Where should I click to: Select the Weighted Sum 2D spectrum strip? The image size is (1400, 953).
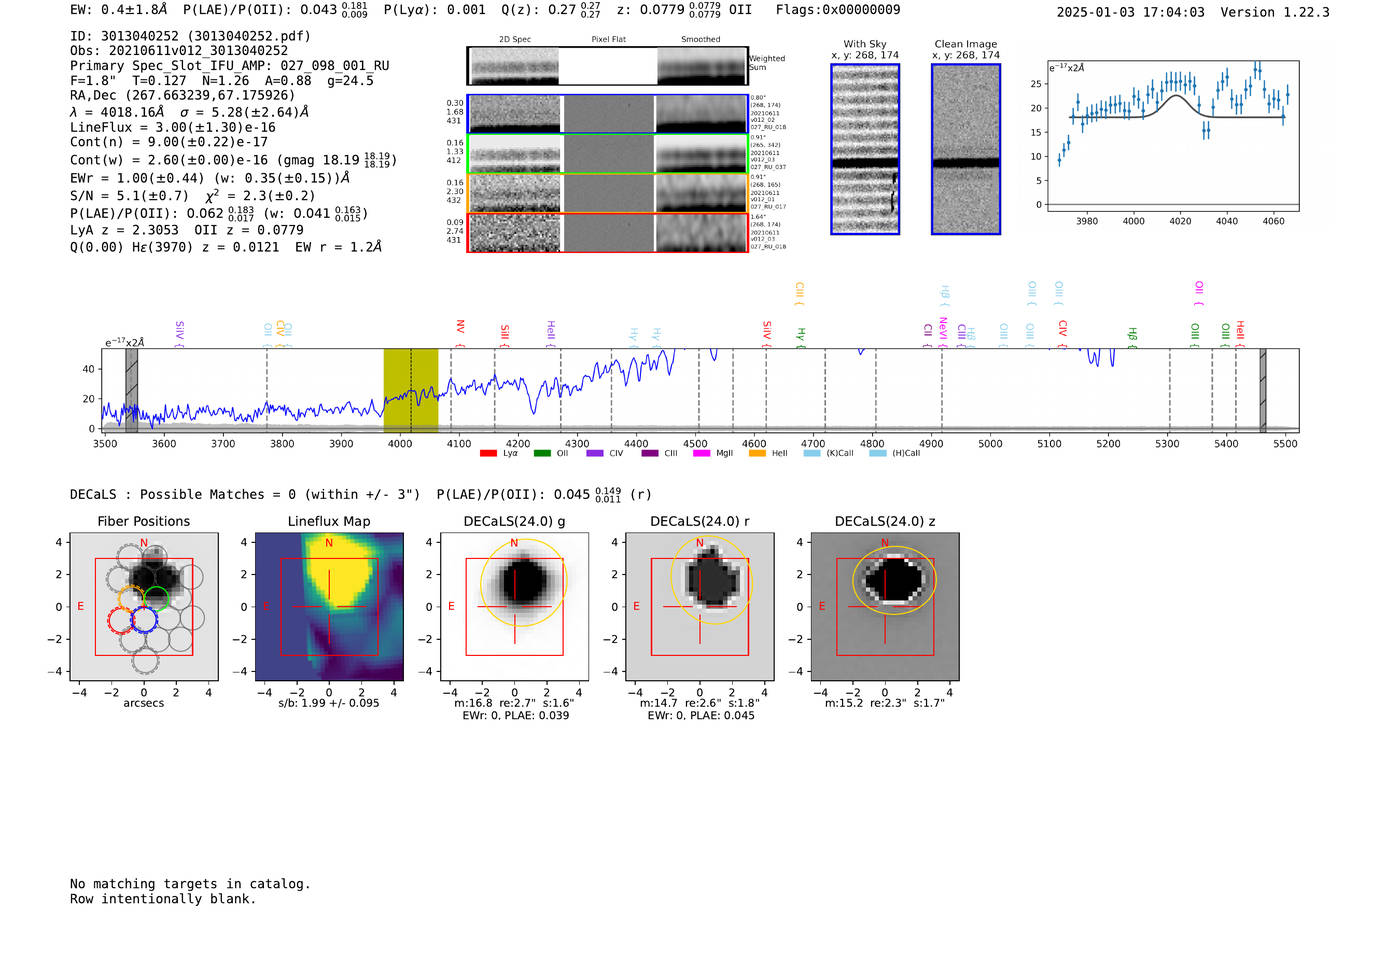[x=607, y=66]
